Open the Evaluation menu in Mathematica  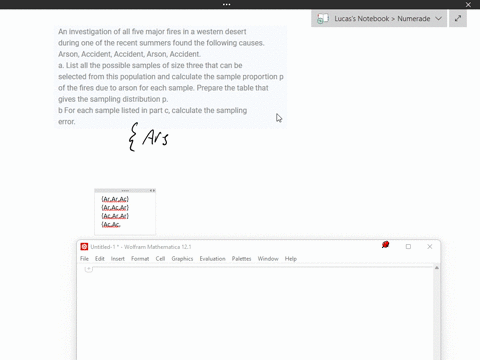212,259
